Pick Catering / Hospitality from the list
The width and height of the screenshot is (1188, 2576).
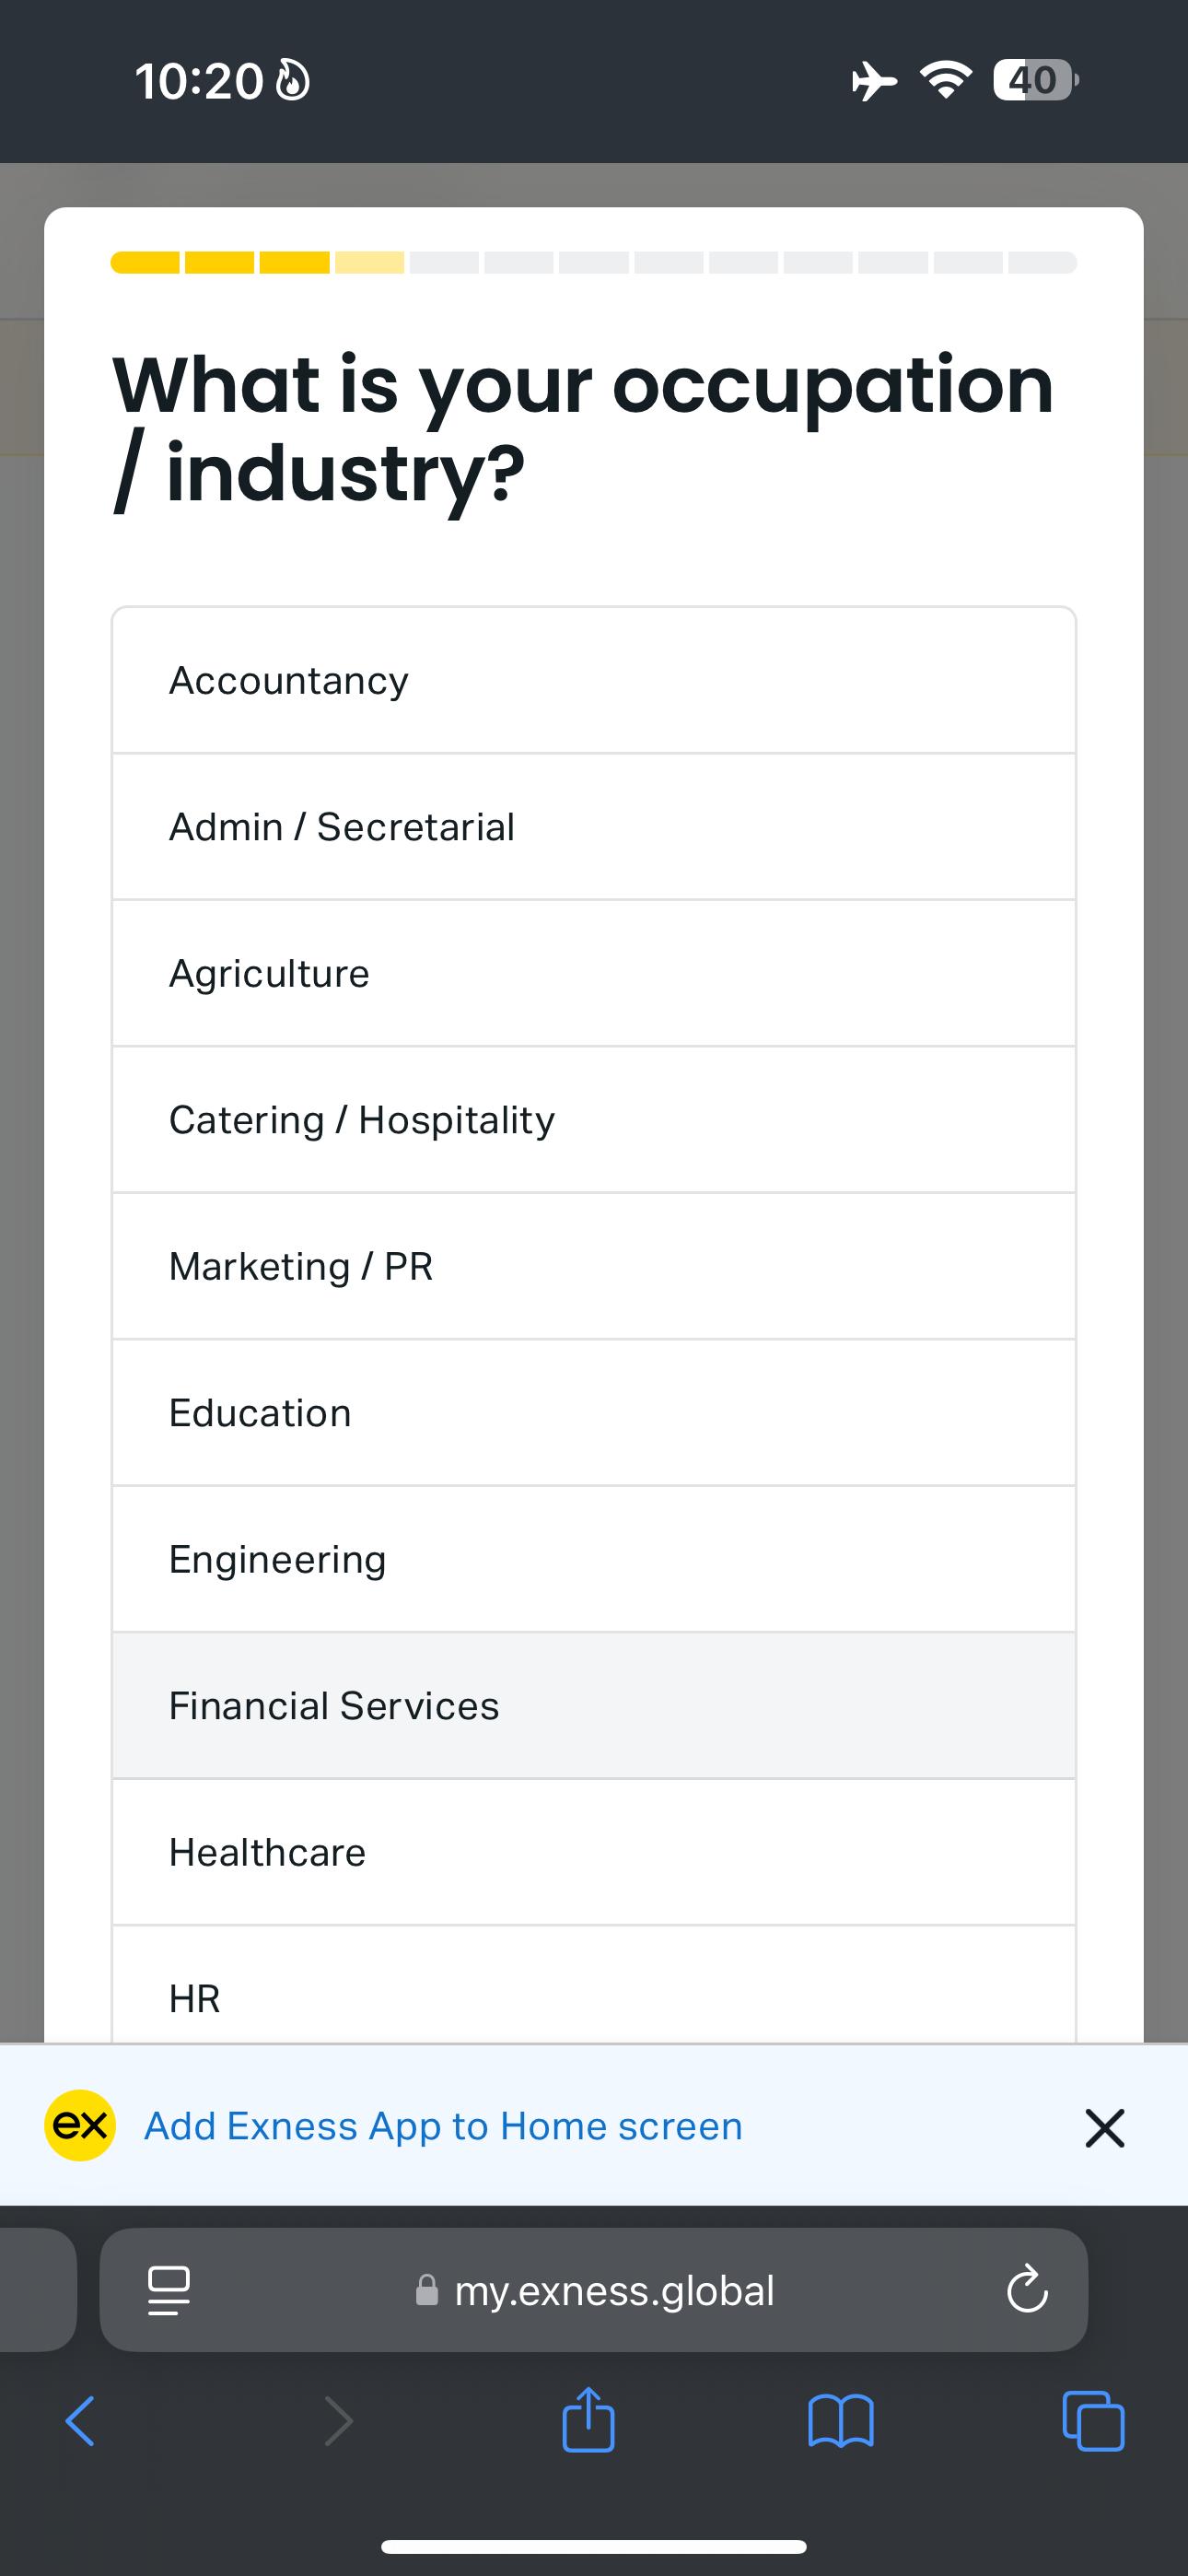click(x=594, y=1120)
